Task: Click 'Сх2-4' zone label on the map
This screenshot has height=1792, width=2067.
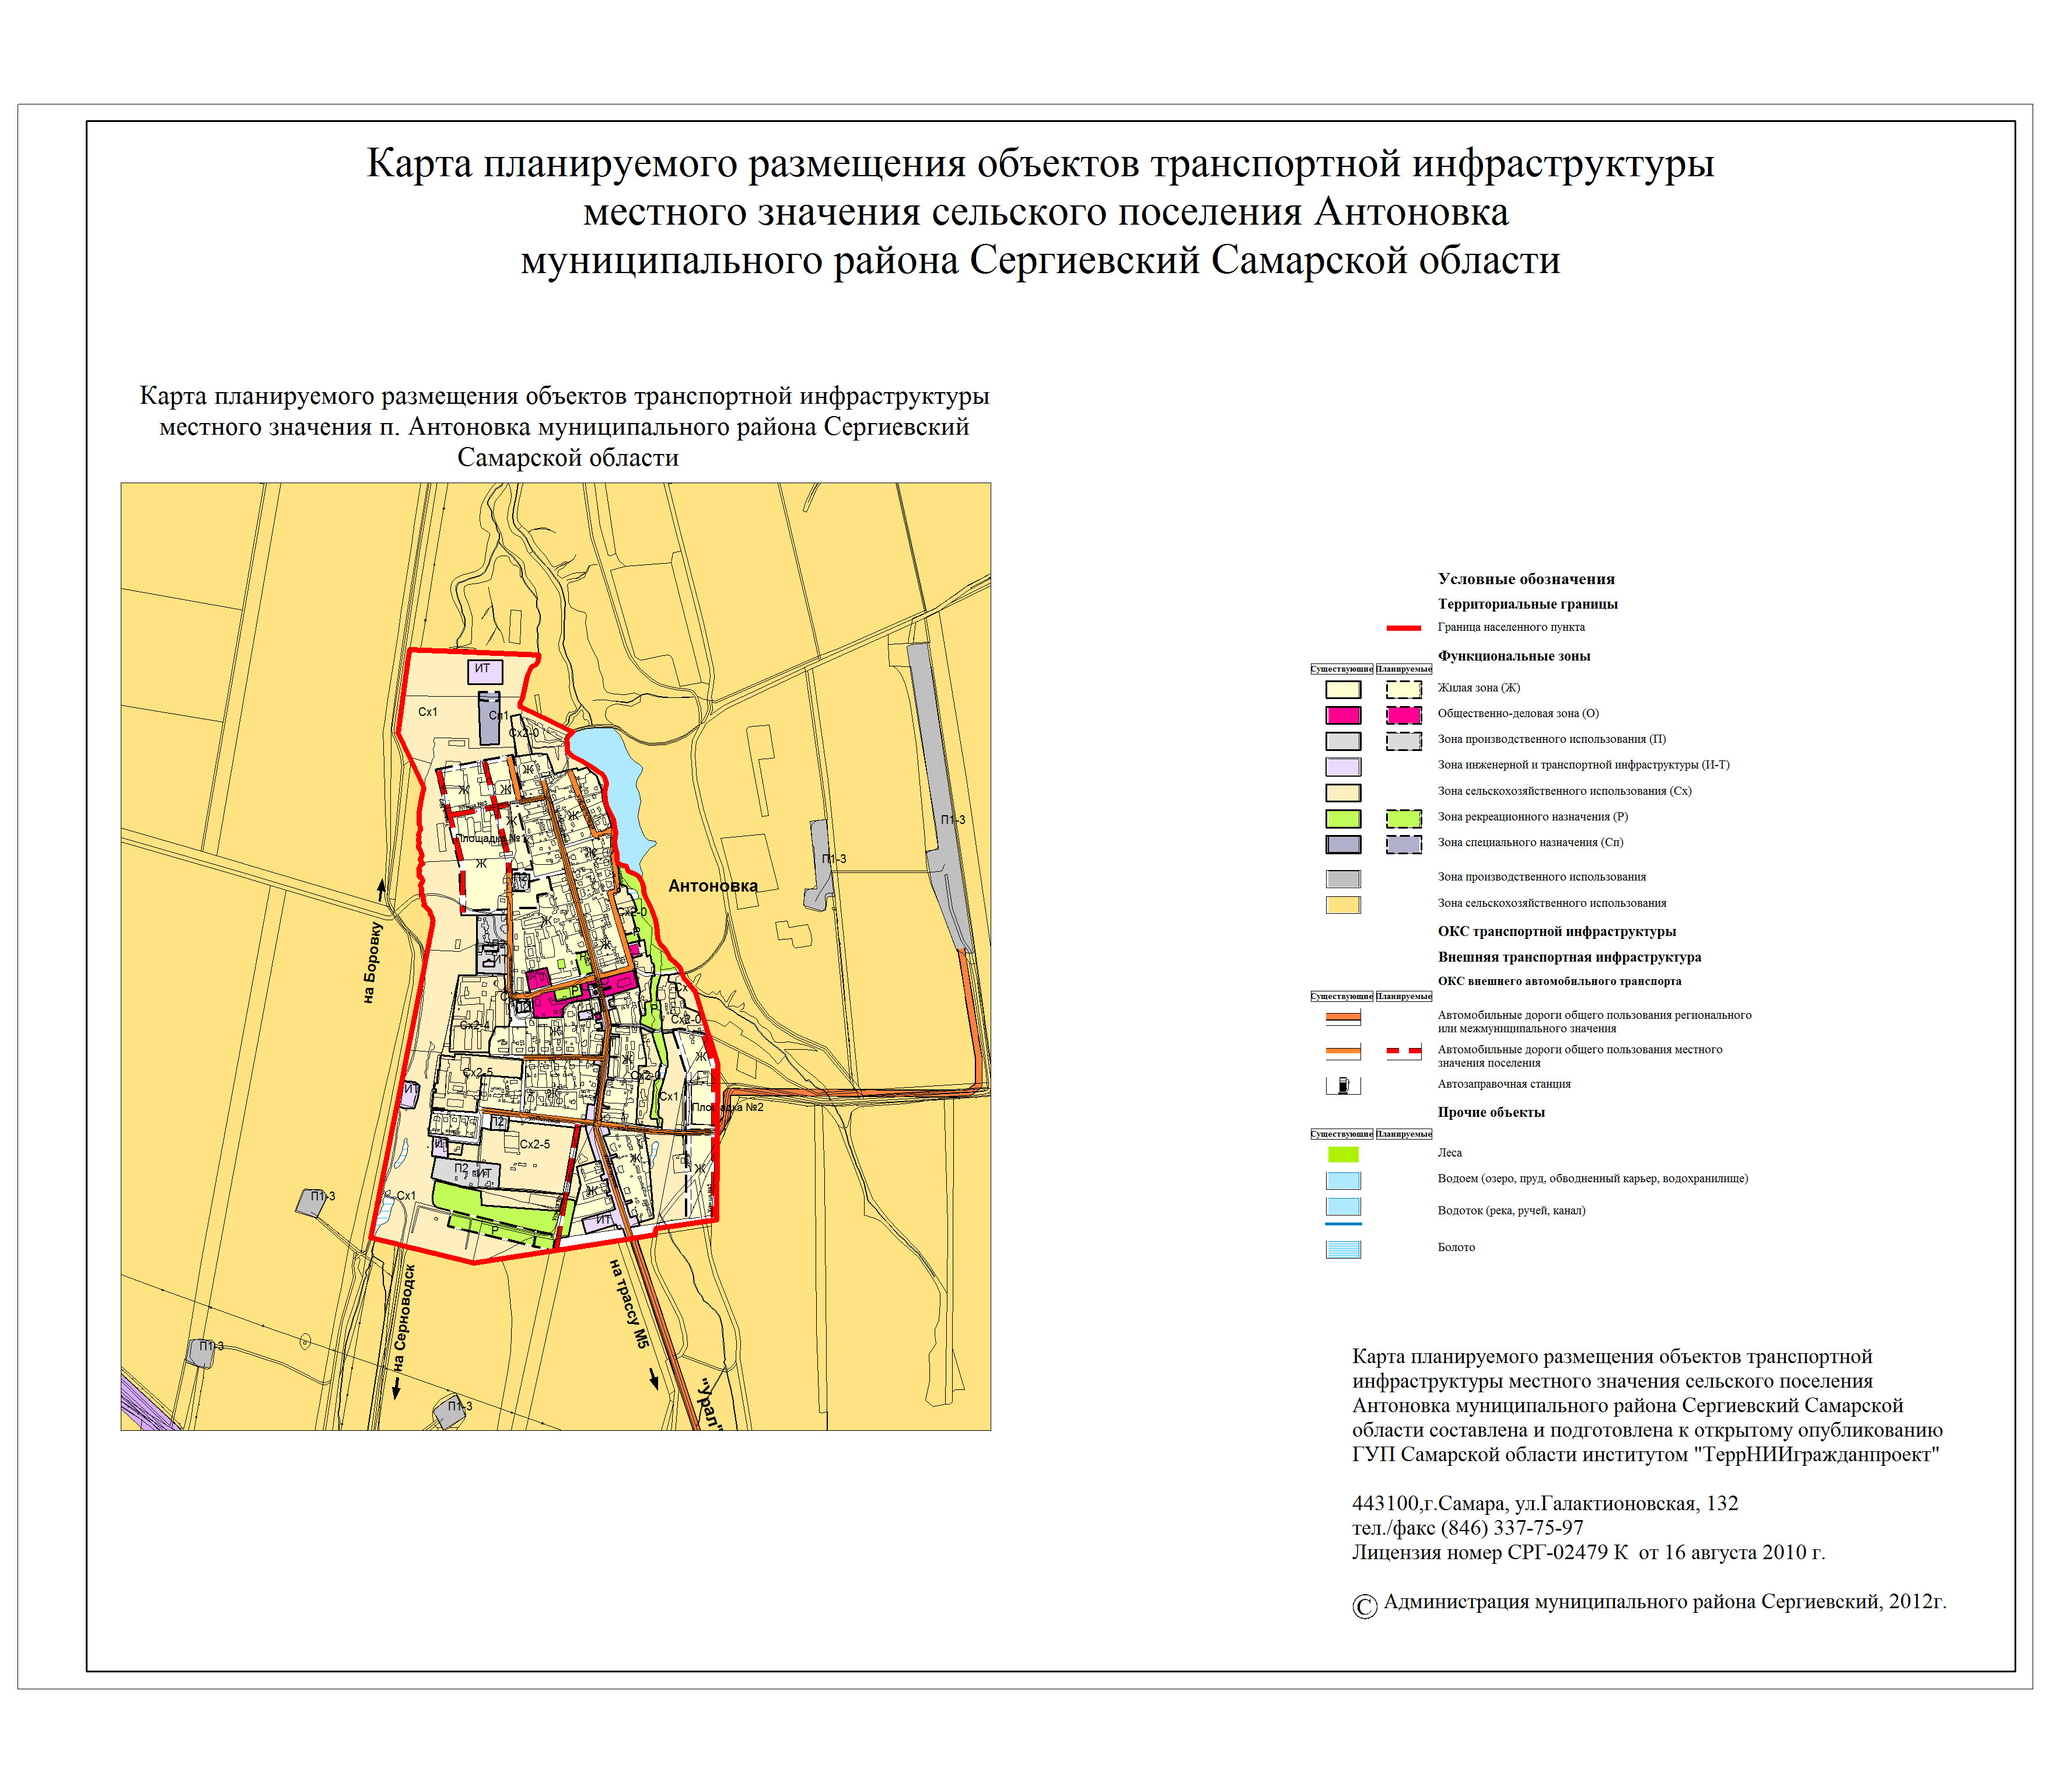Action: (475, 1026)
